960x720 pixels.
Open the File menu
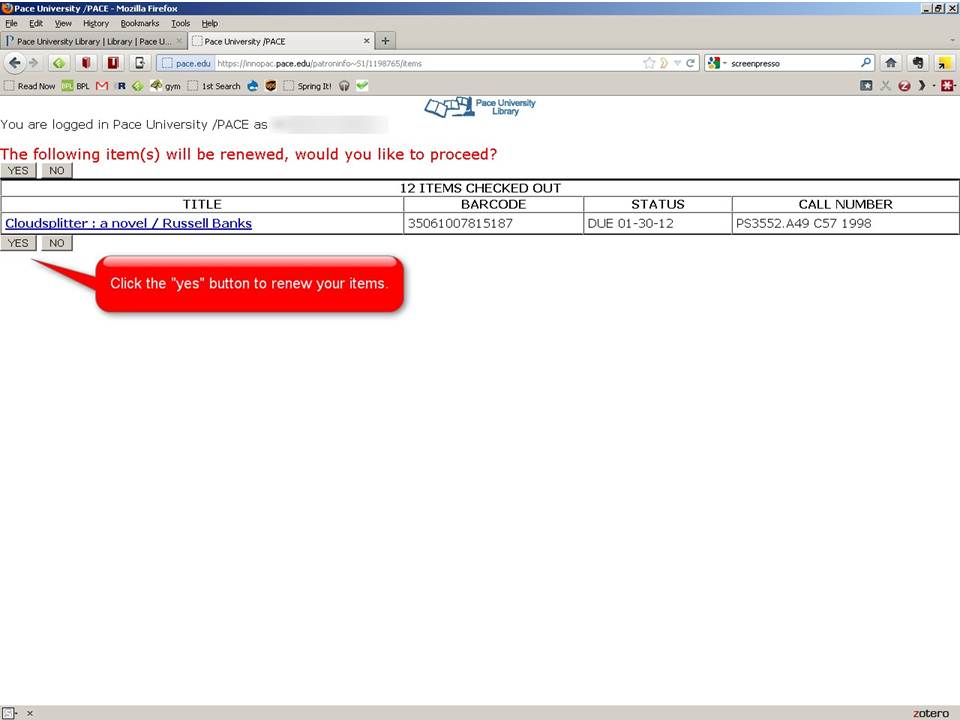coord(11,23)
